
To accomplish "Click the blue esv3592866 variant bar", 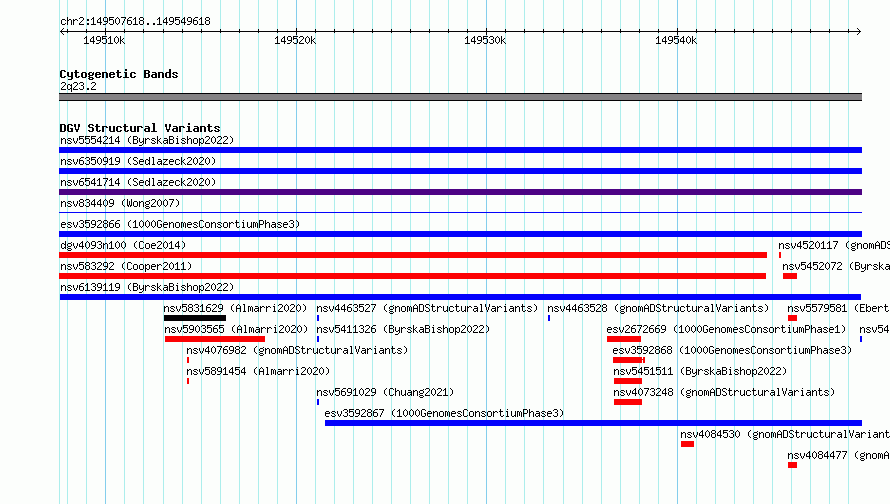I will 460,234.
